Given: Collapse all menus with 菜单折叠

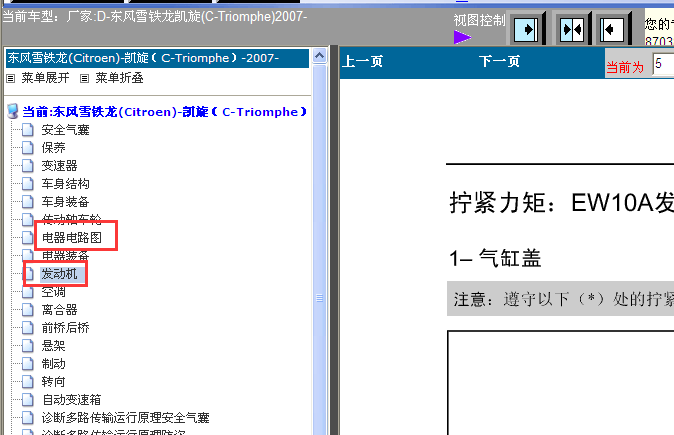Looking at the screenshot, I should [119, 78].
